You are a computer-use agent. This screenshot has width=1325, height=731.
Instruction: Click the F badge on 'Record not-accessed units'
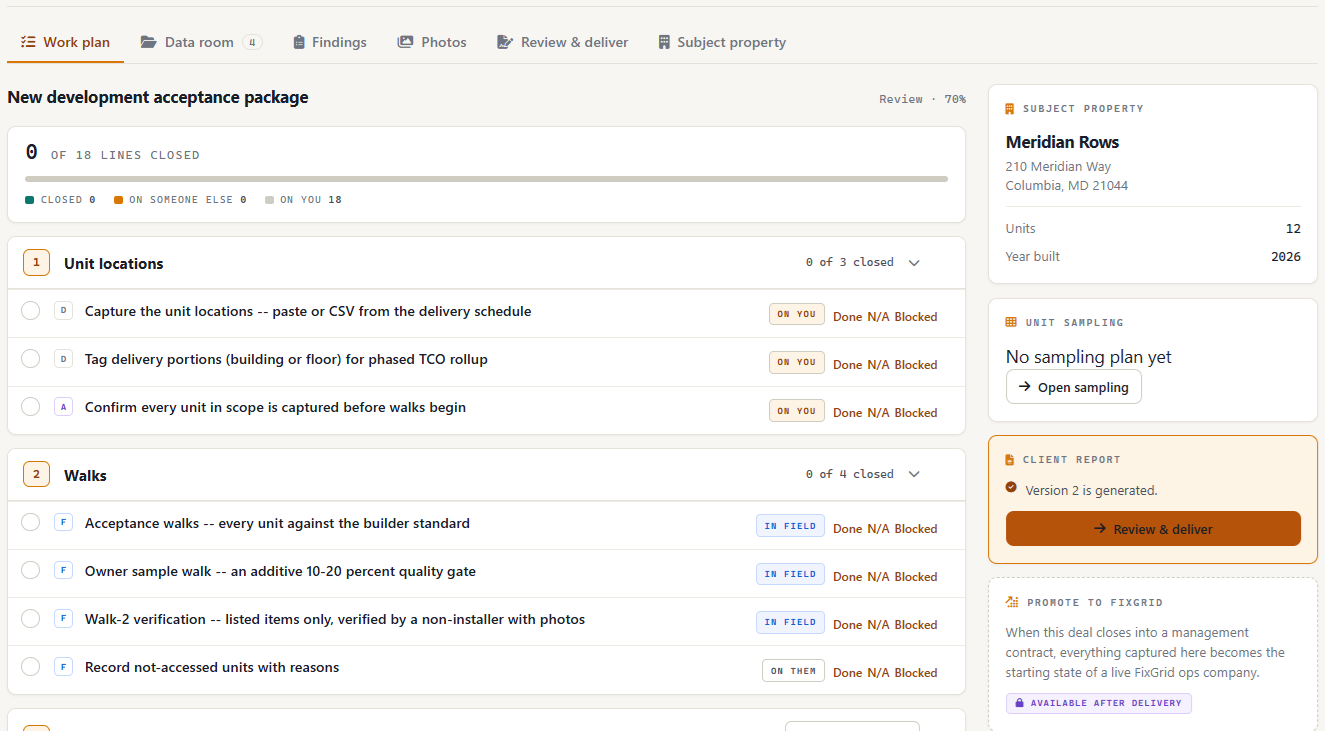[x=63, y=667]
